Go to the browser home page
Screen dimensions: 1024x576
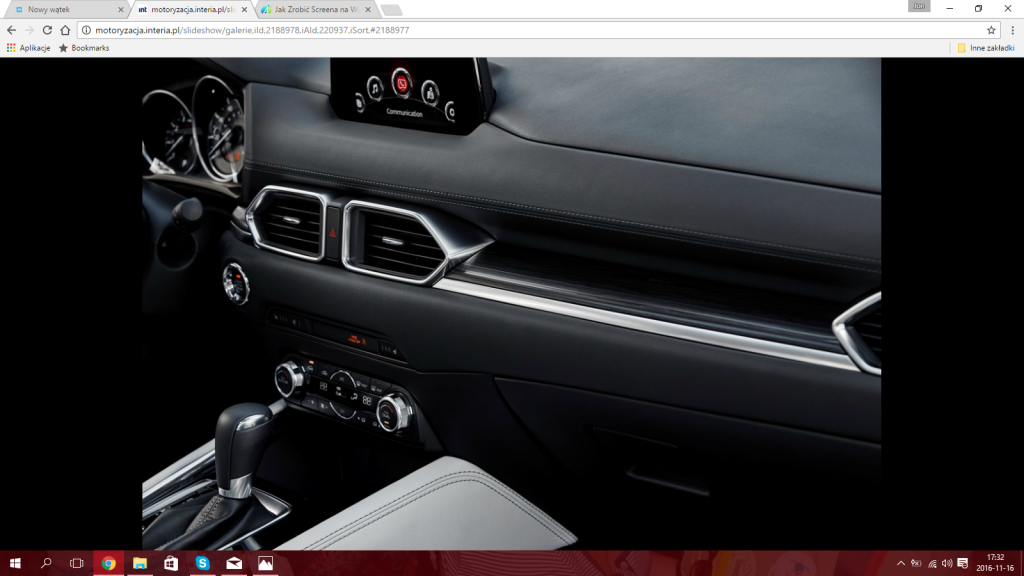(65, 30)
